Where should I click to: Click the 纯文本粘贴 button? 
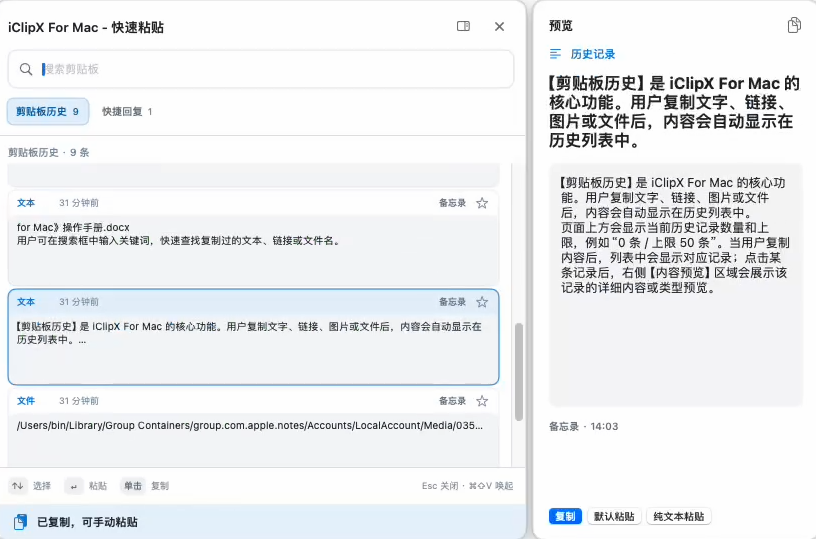pos(679,516)
